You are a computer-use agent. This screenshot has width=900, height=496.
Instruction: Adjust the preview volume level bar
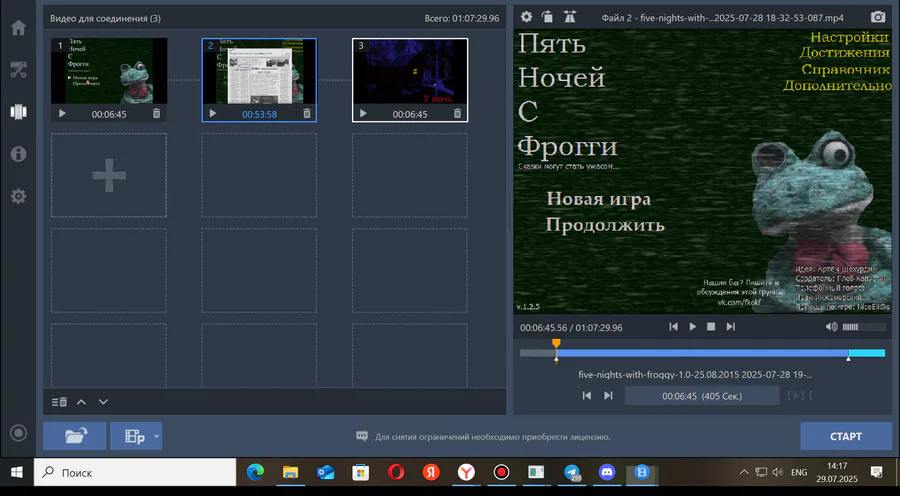(x=863, y=327)
